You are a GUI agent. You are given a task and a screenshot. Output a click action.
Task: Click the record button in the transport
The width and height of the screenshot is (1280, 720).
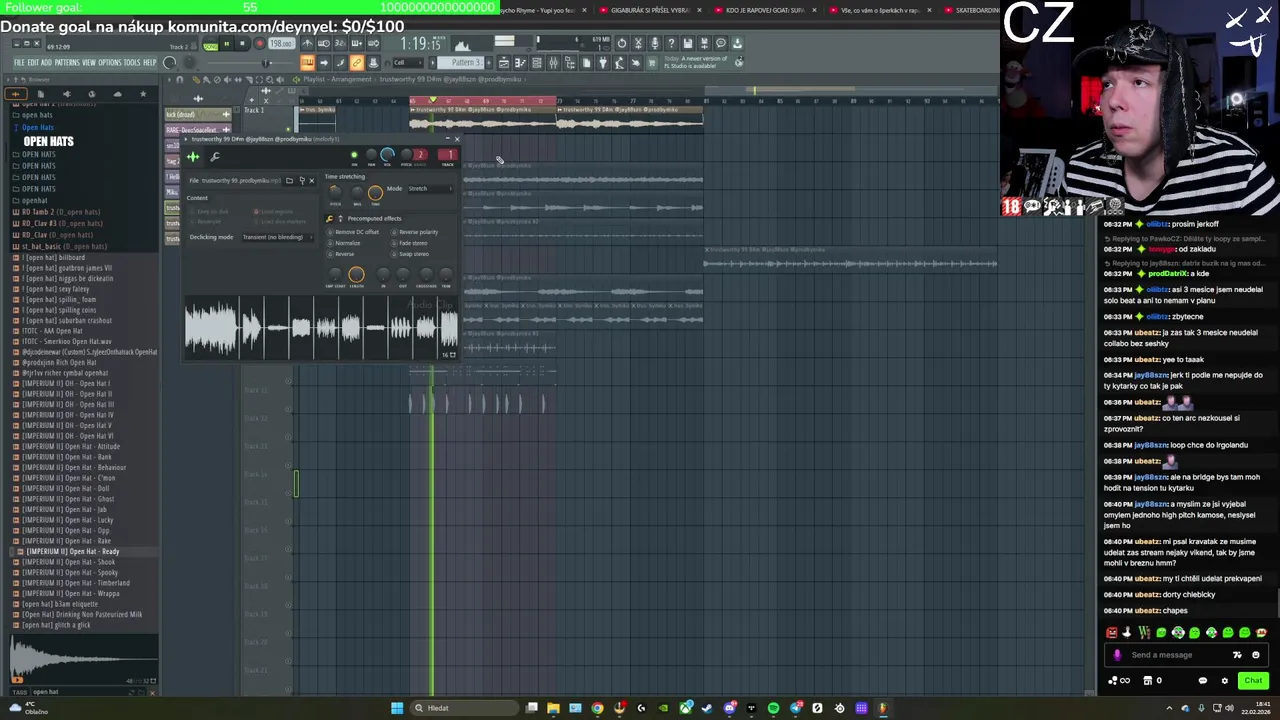click(259, 44)
